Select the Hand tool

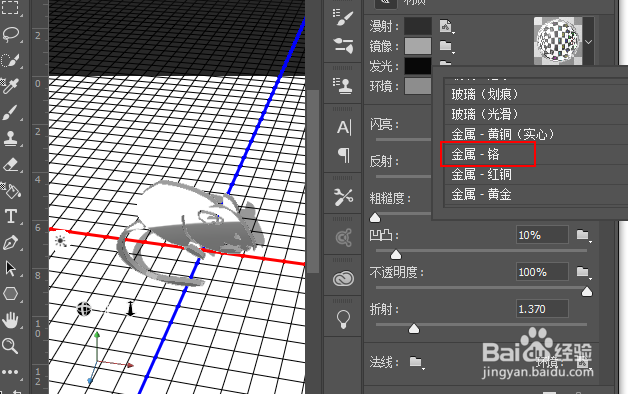pyautogui.click(x=10, y=320)
